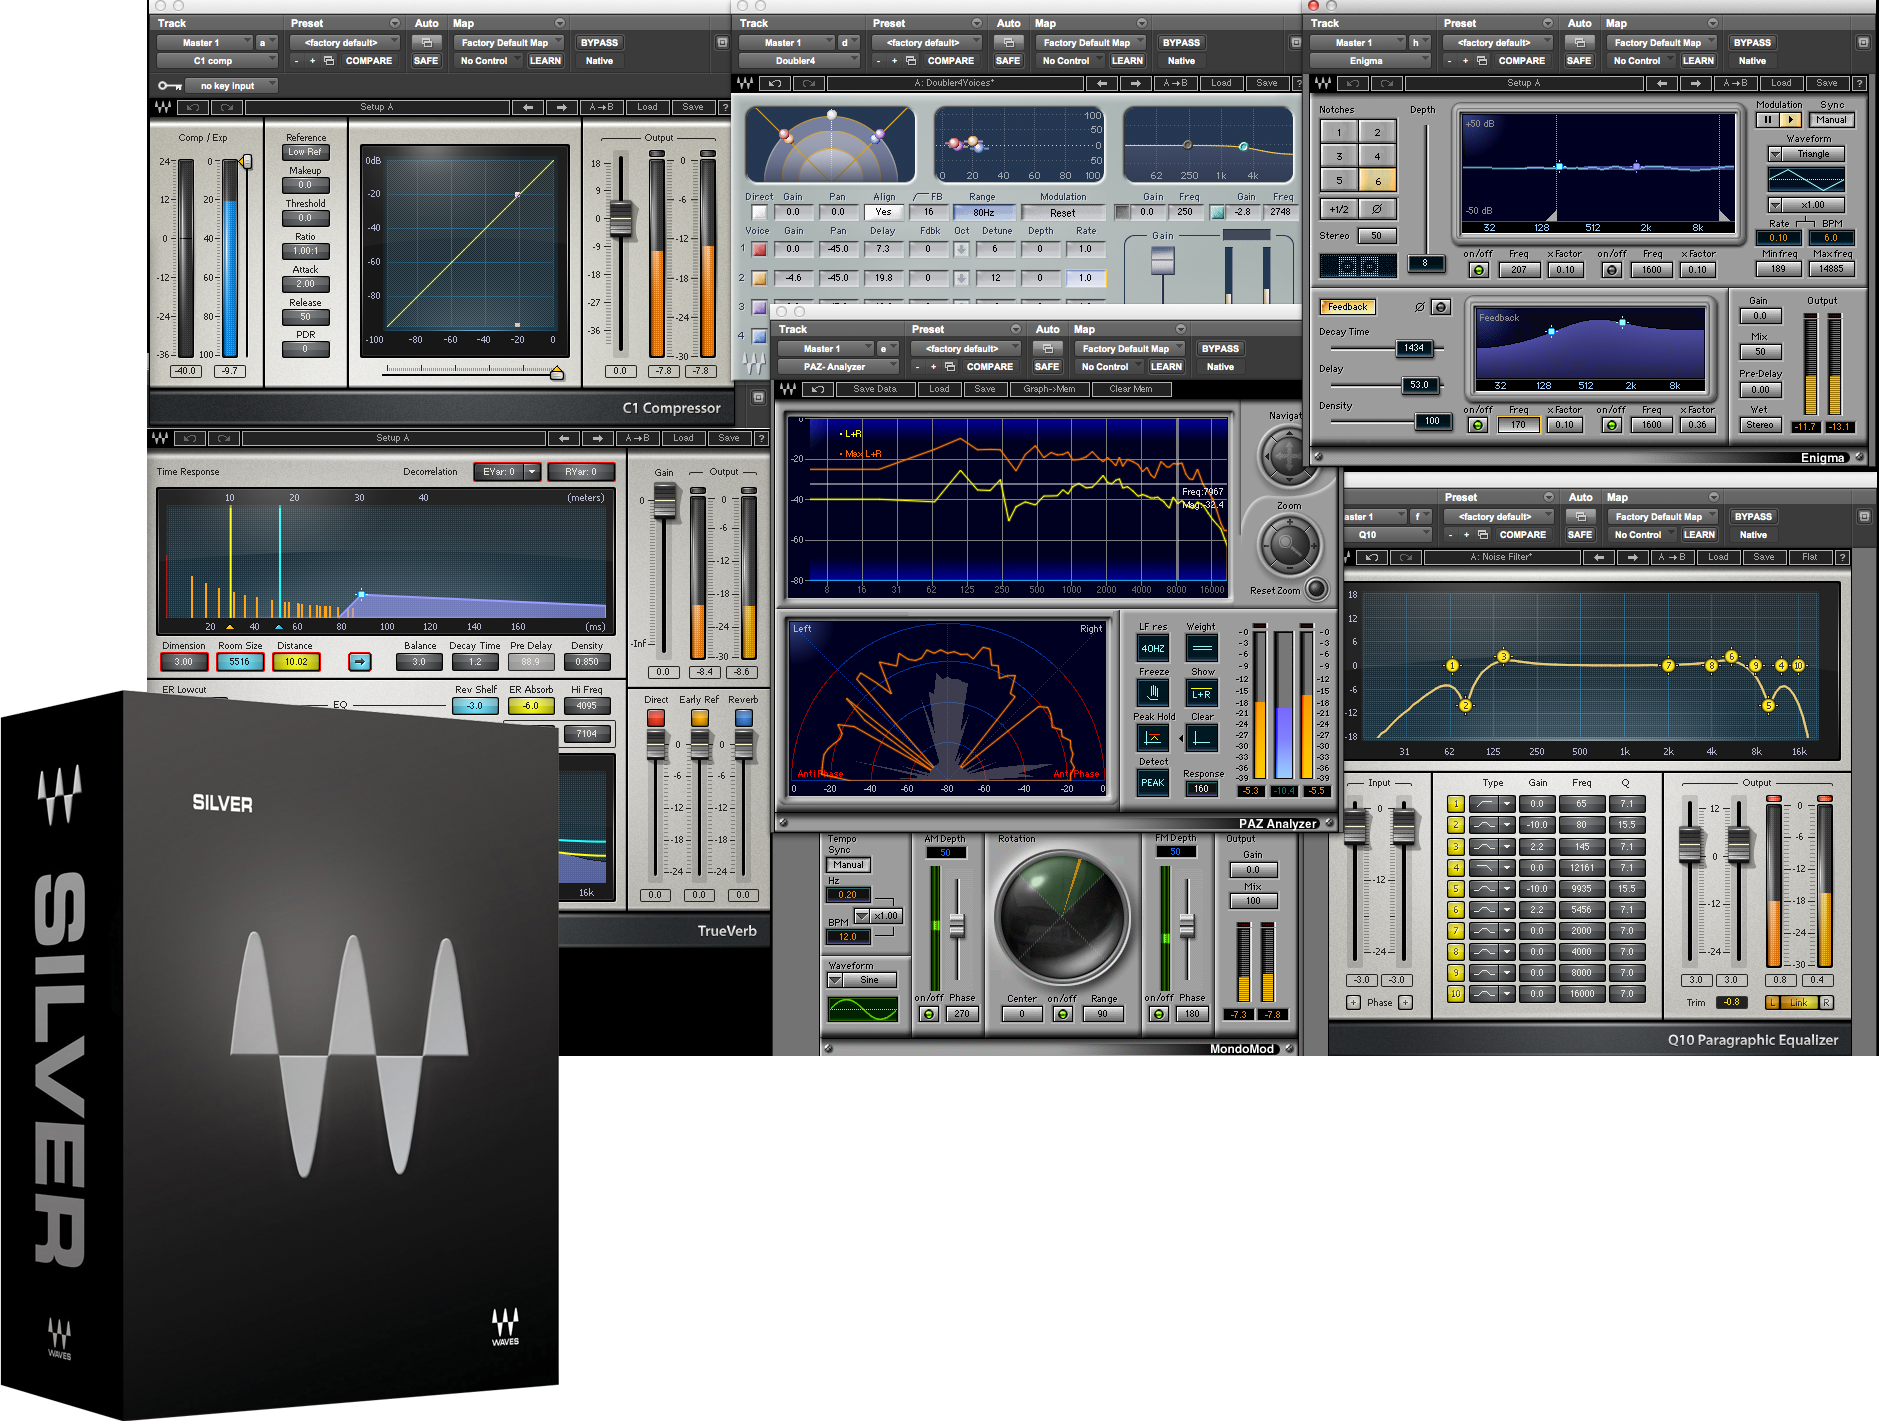Enable BYPASS on the Q10 Paragraphic Equalizer

click(x=1752, y=516)
